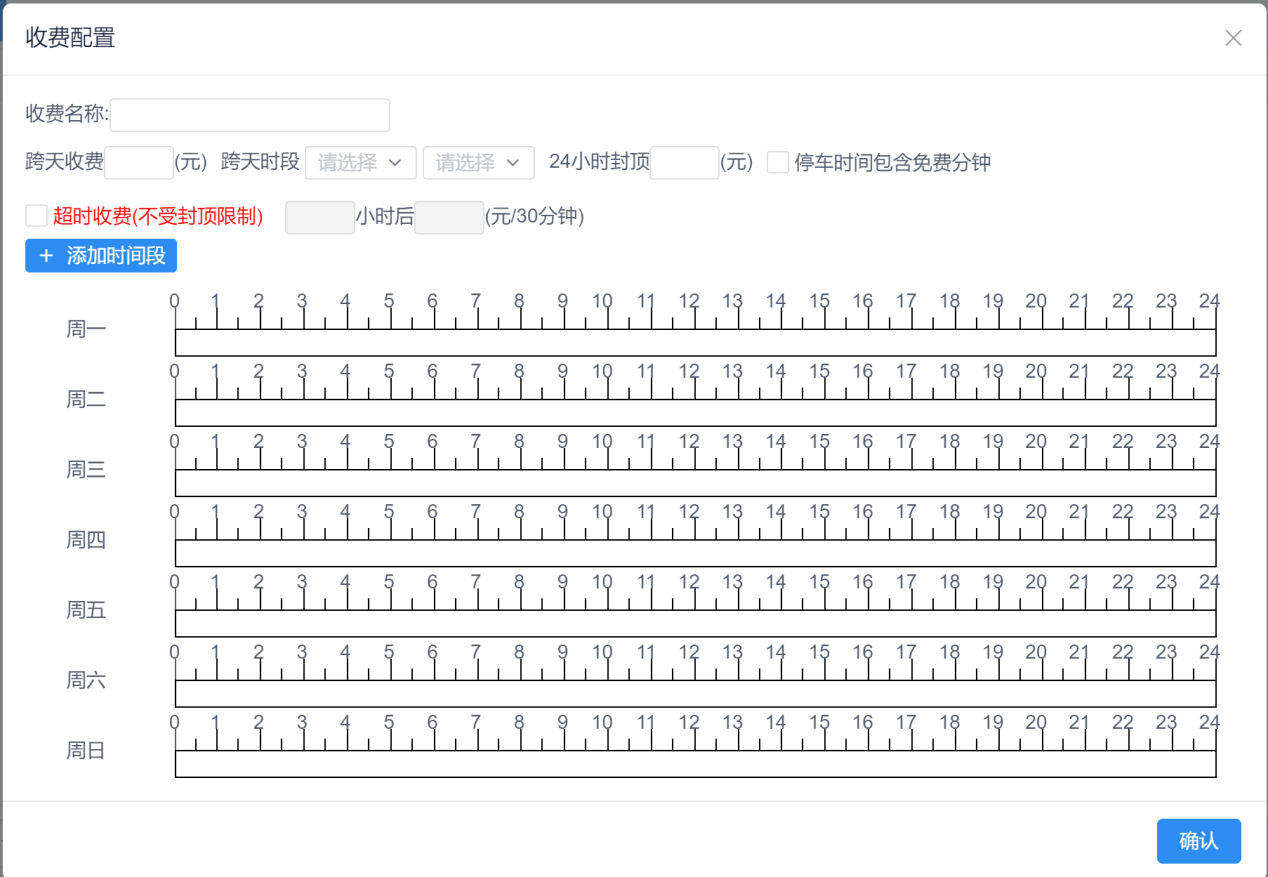Select the 周三 time bar

[696, 483]
